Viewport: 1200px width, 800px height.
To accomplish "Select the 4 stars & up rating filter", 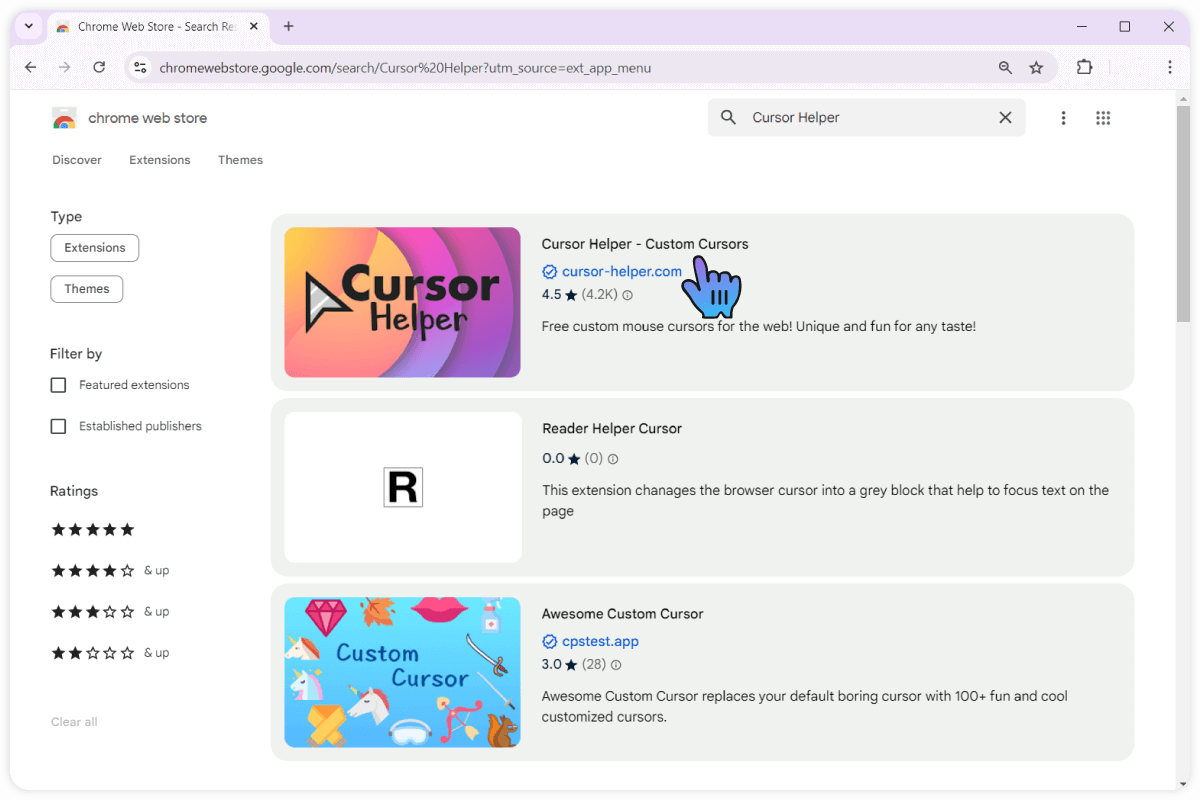I will point(92,571).
